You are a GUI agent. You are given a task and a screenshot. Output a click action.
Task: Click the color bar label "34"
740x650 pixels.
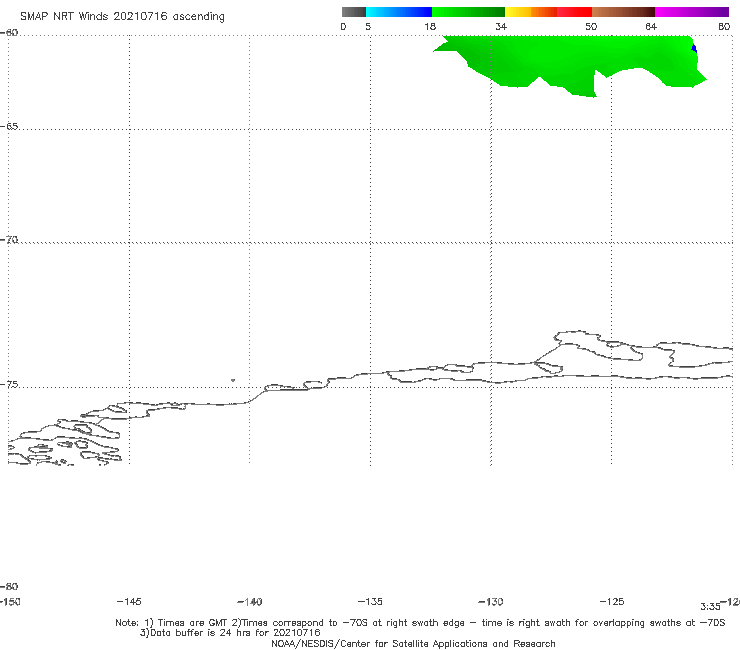501,26
